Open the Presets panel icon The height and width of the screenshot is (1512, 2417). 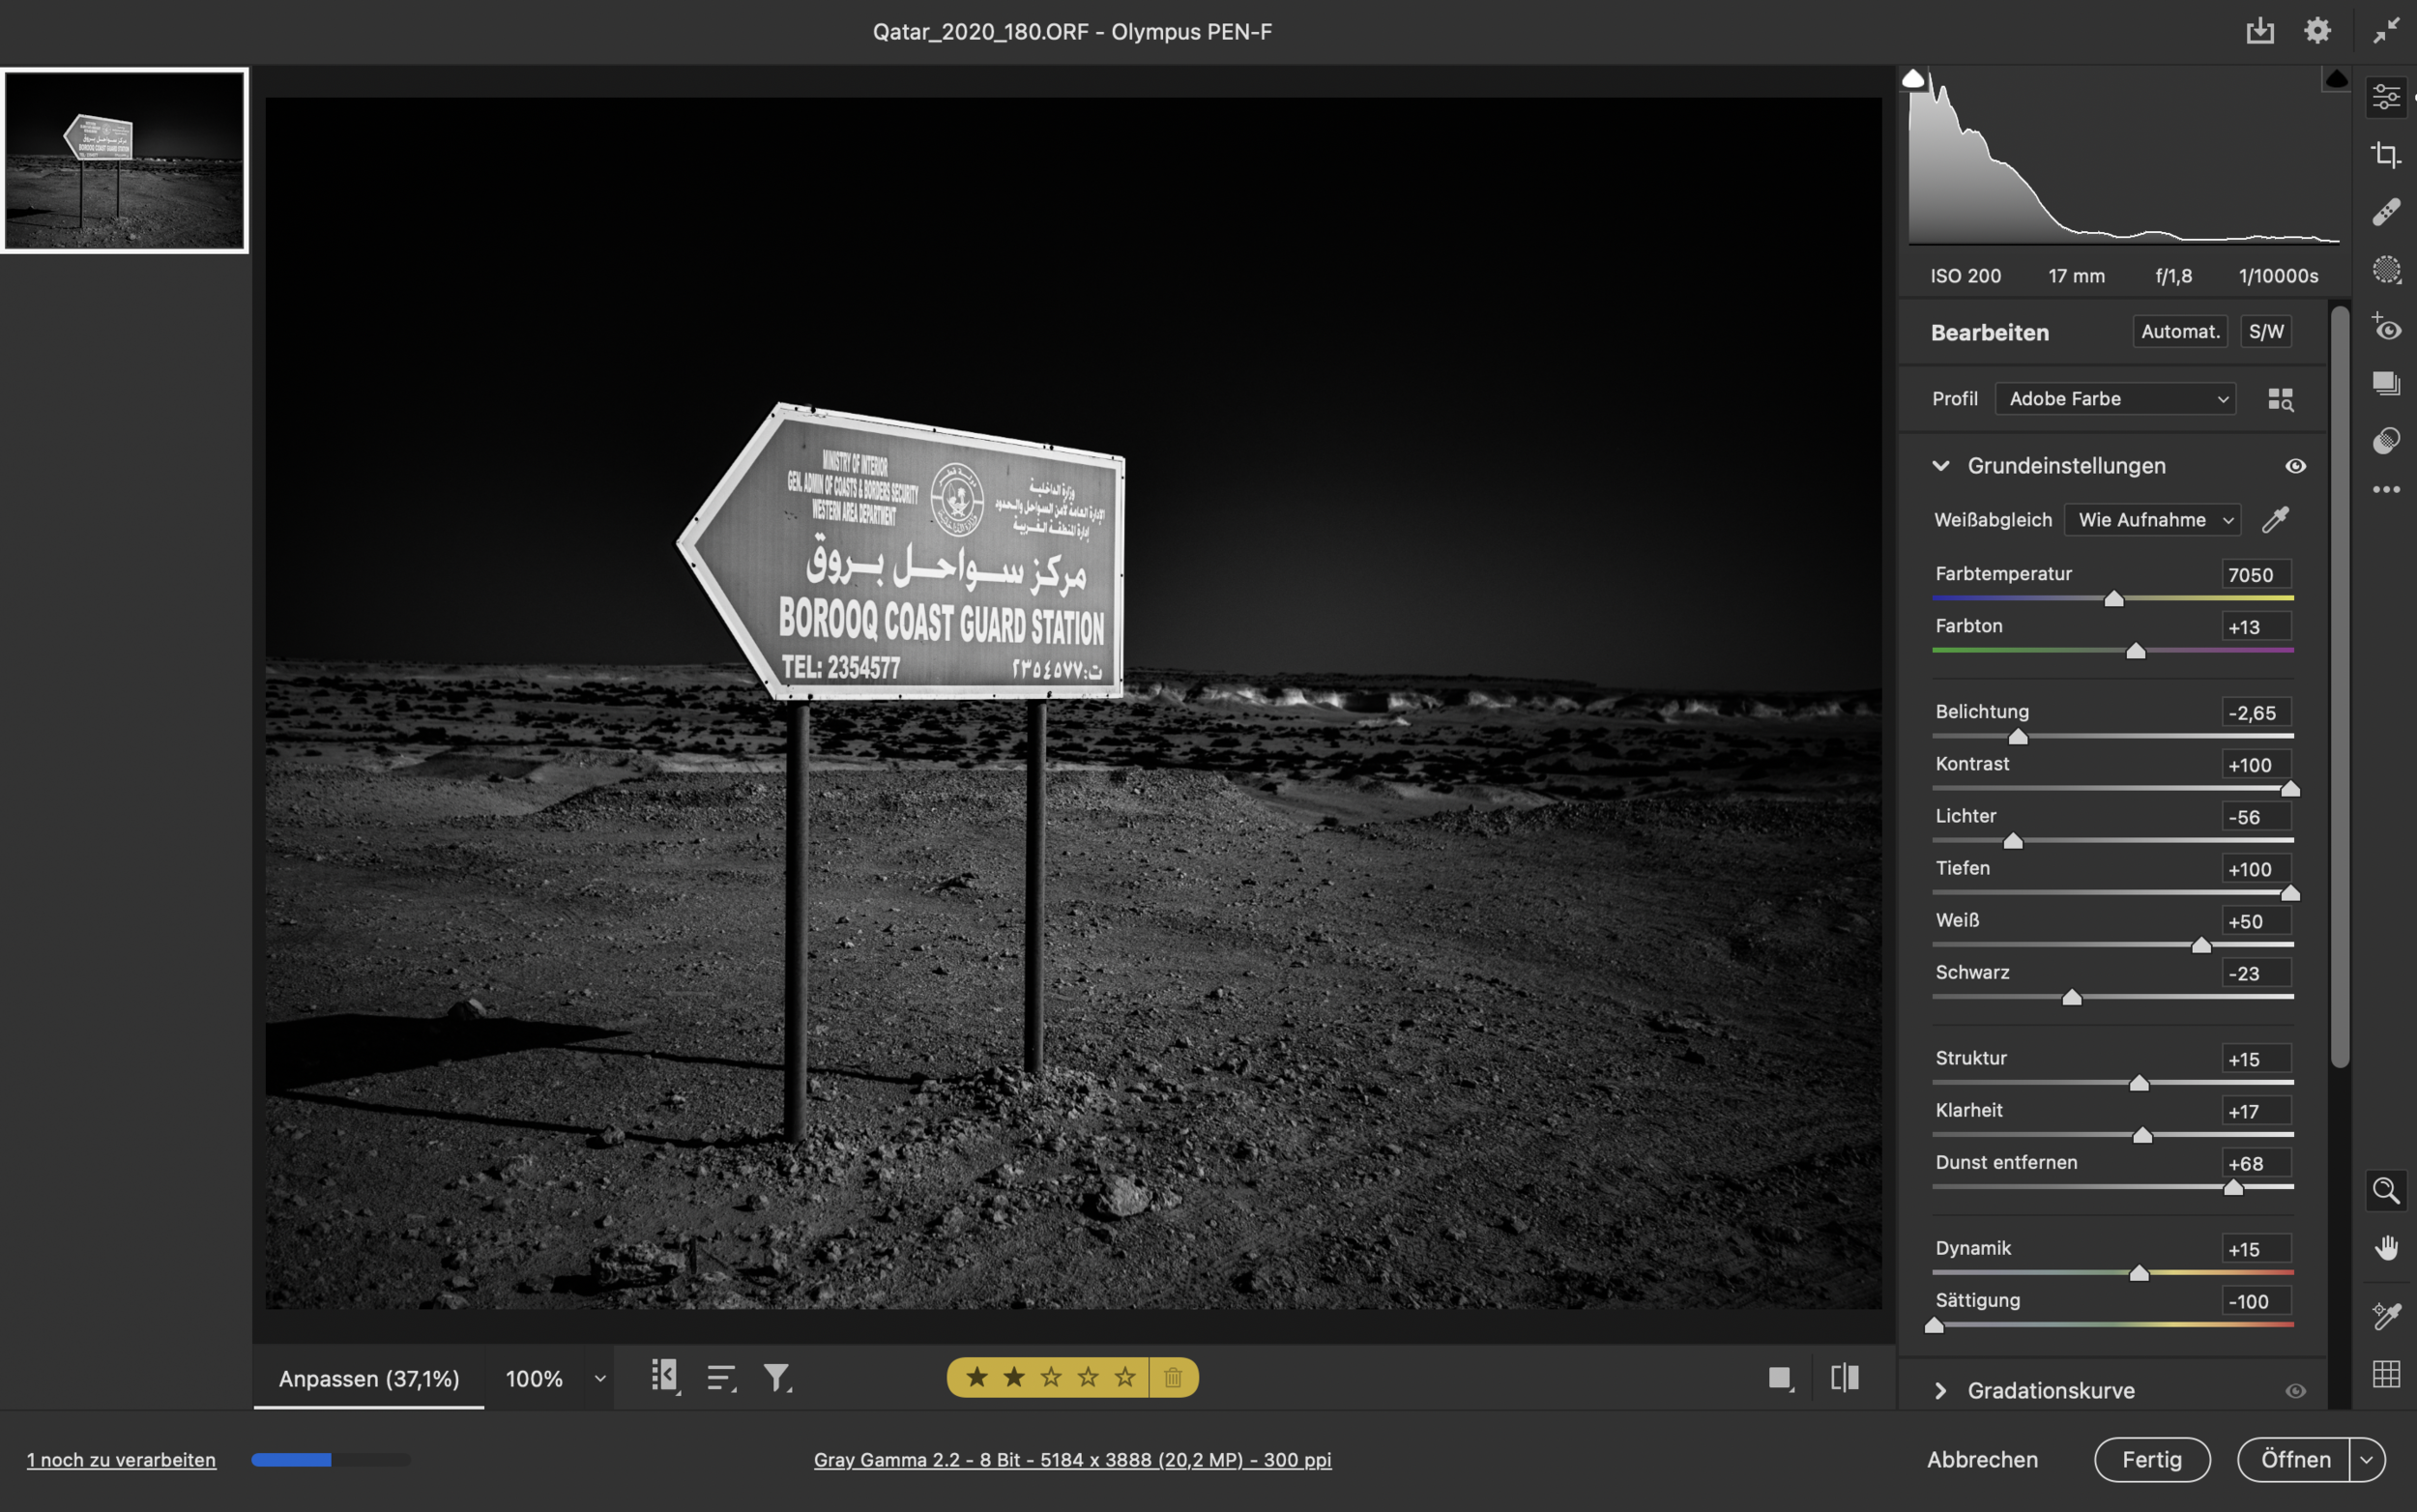point(2386,441)
